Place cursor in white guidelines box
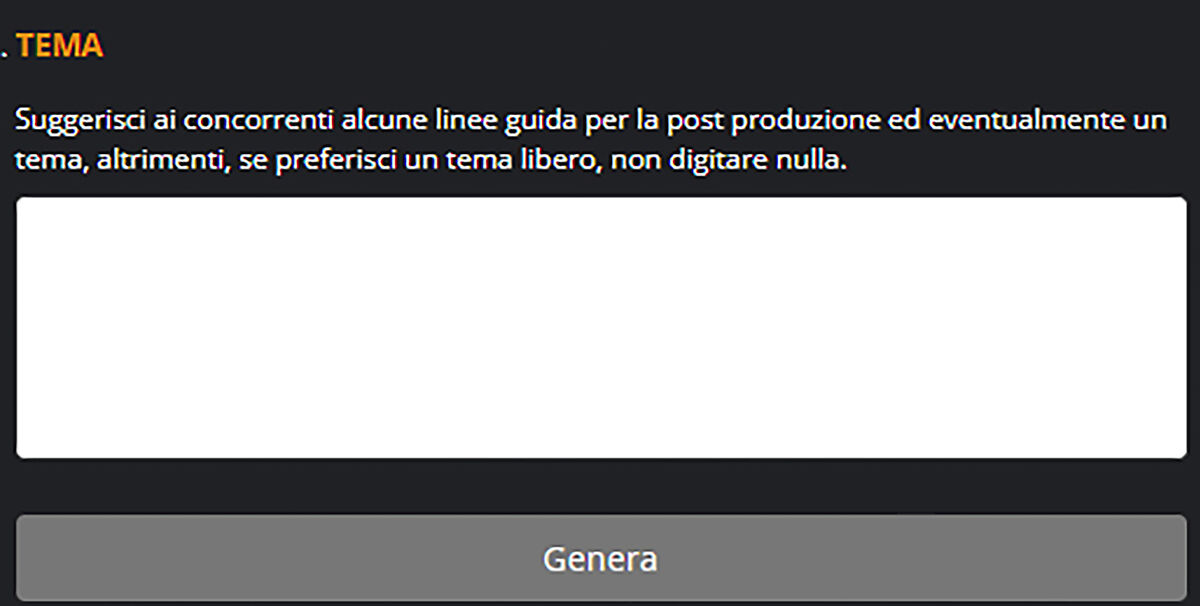 coord(601,328)
